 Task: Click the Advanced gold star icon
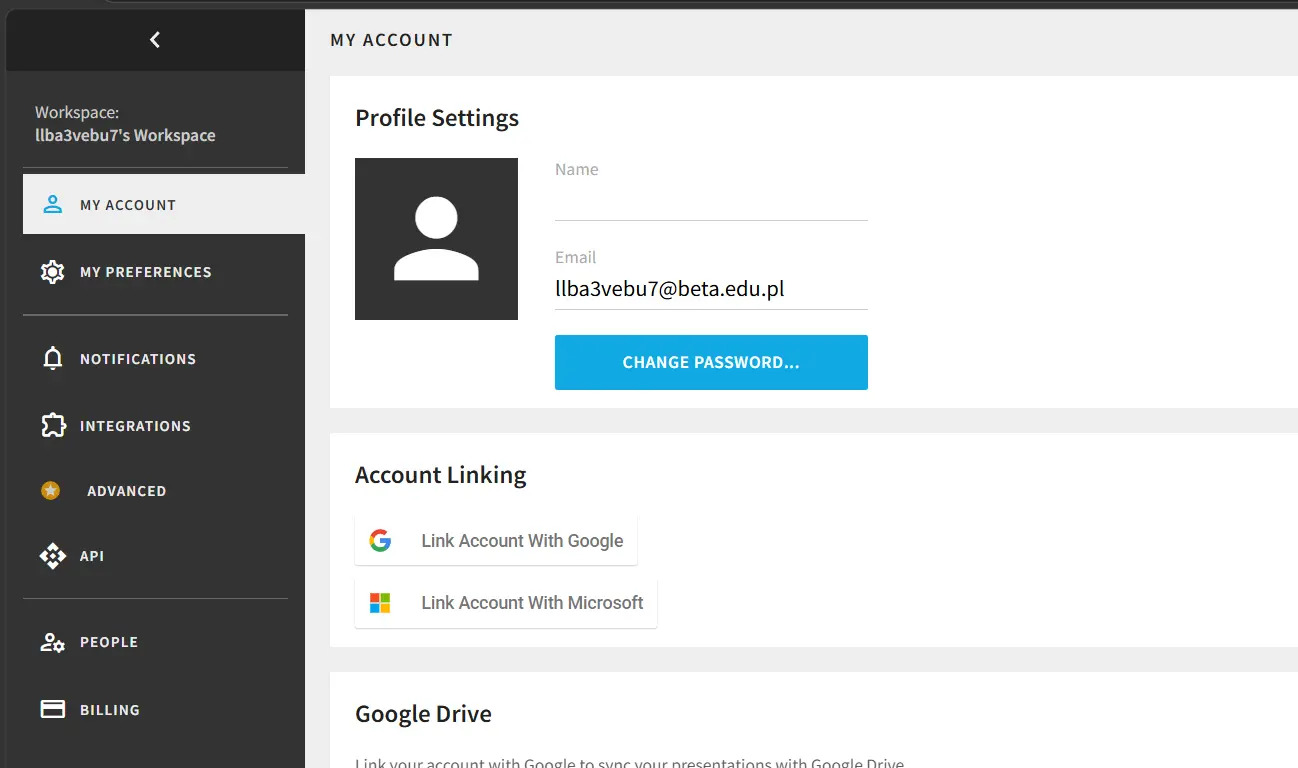pos(50,491)
